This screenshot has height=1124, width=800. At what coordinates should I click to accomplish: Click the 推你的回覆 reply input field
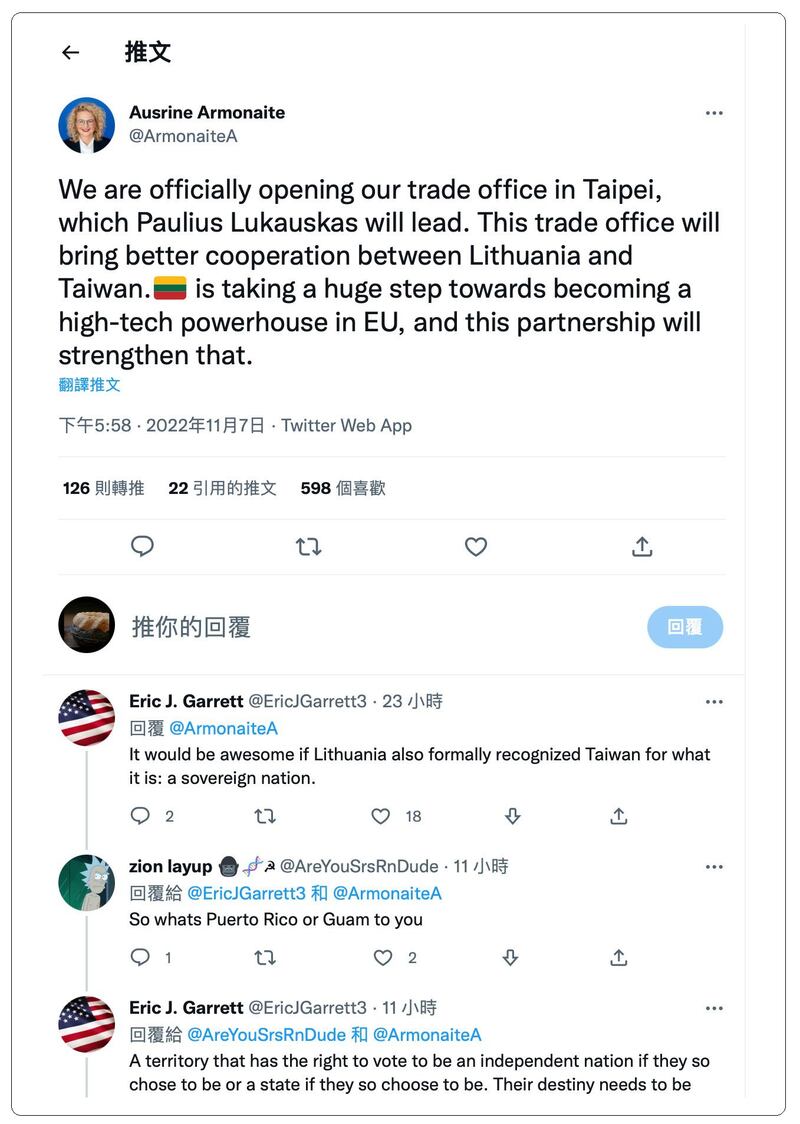pyautogui.click(x=380, y=627)
